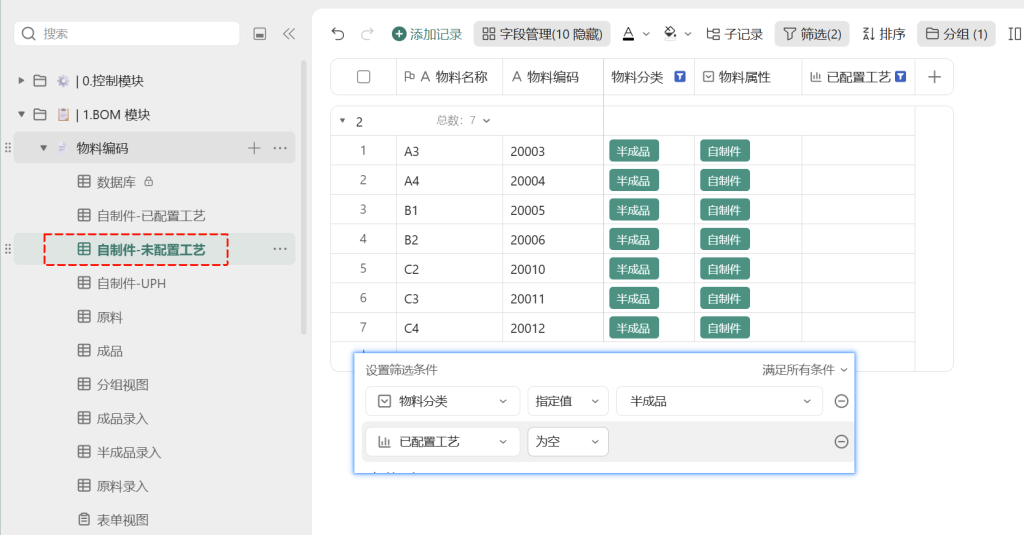Click the undo arrow icon
Image resolution: width=1024 pixels, height=535 pixels.
(x=338, y=34)
